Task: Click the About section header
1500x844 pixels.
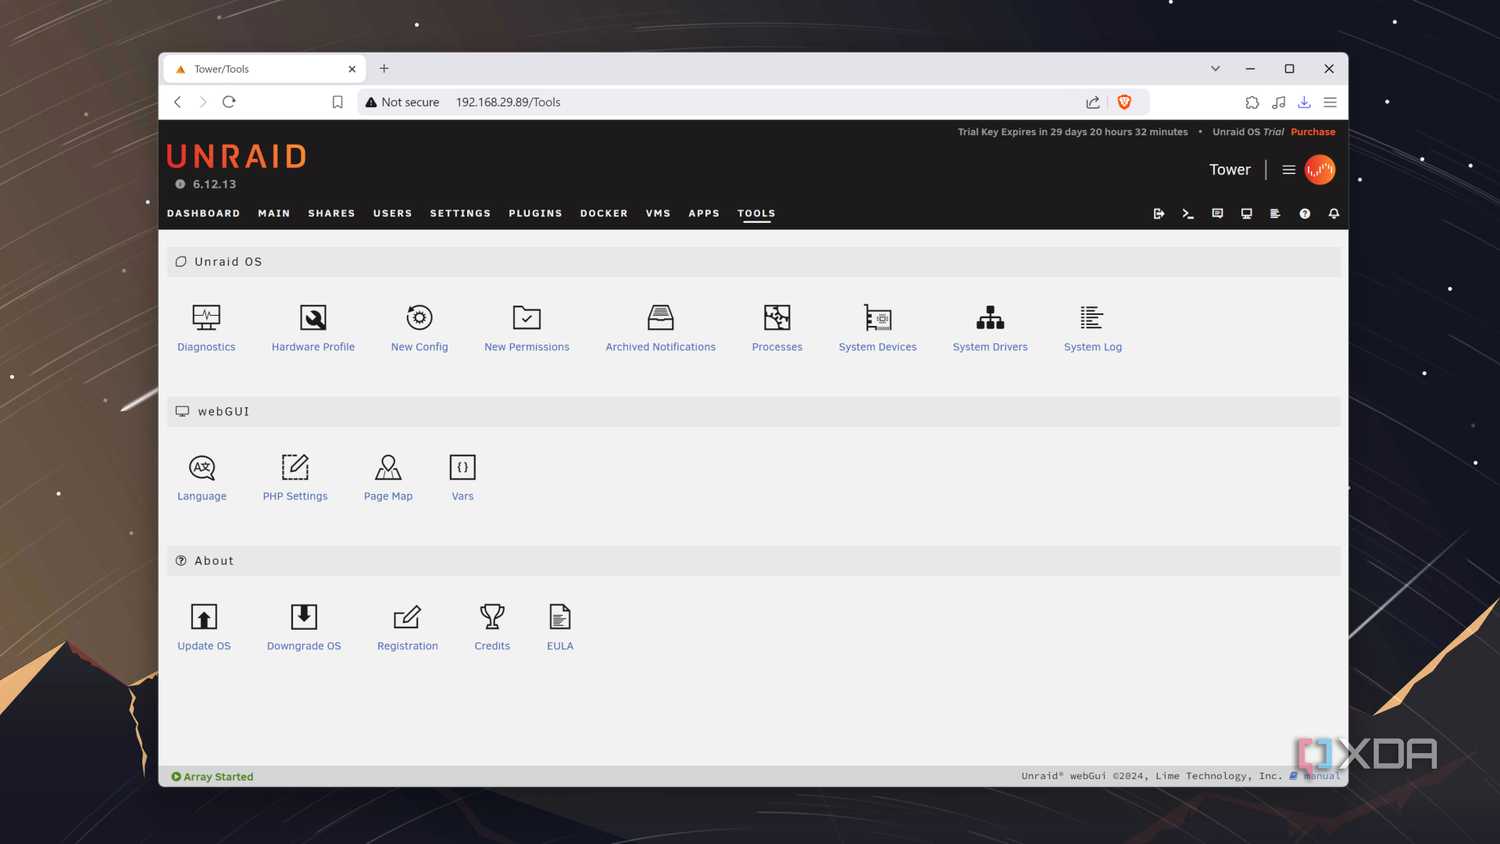Action: click(x=754, y=561)
